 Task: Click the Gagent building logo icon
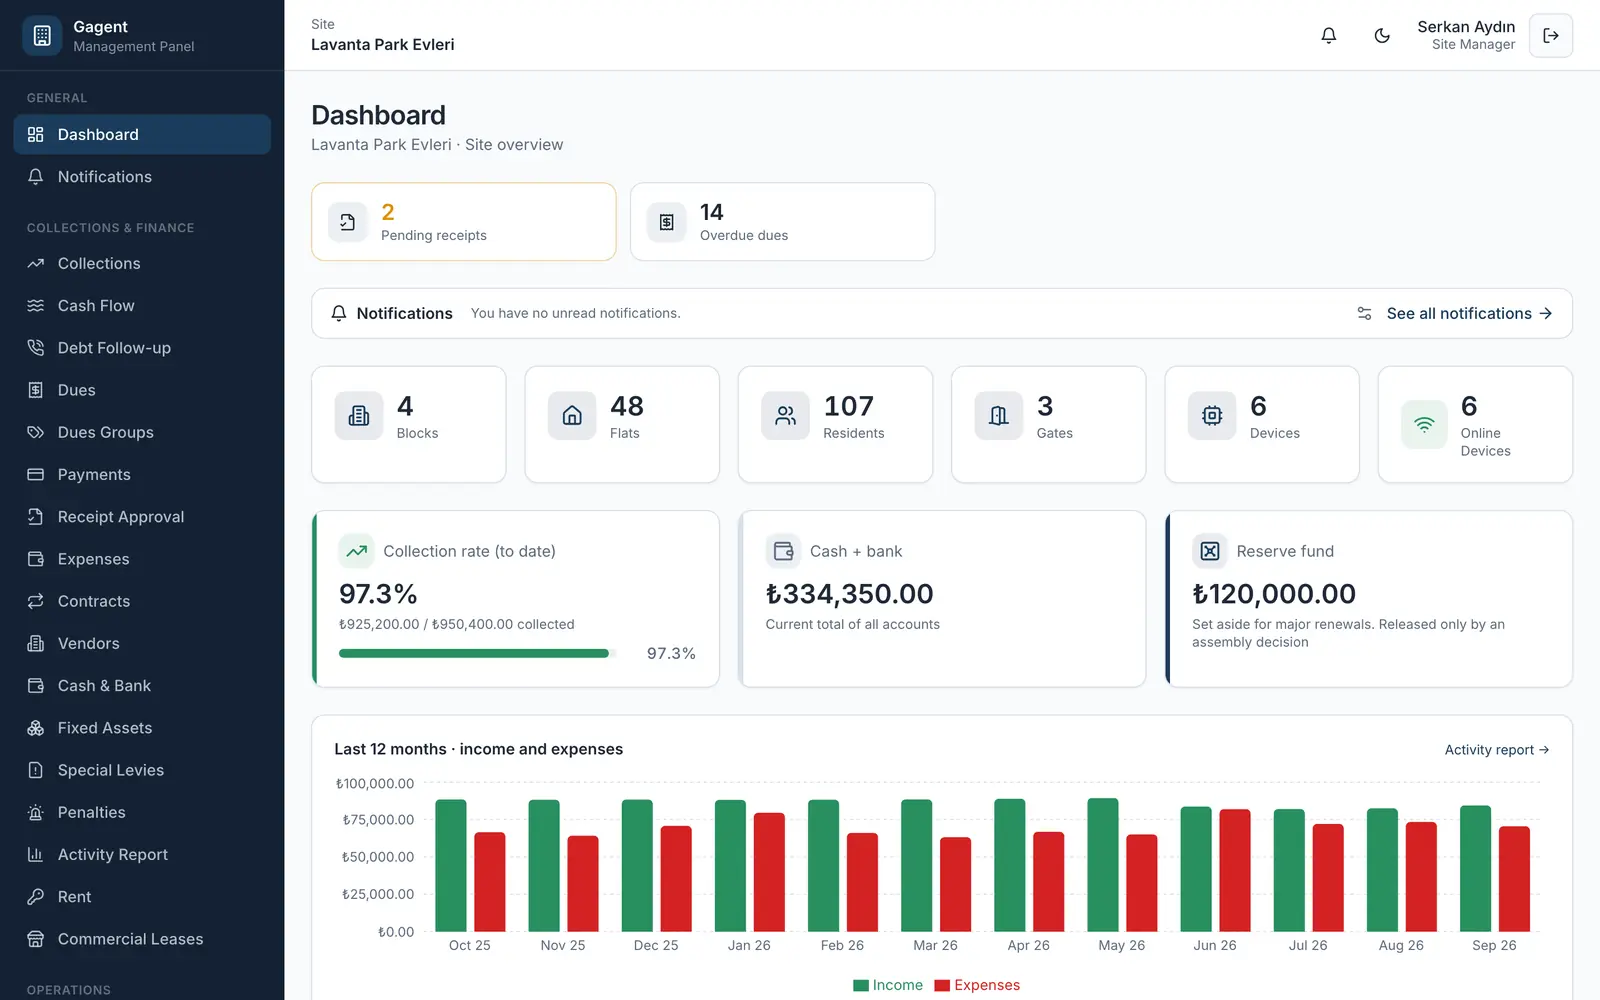pyautogui.click(x=42, y=36)
